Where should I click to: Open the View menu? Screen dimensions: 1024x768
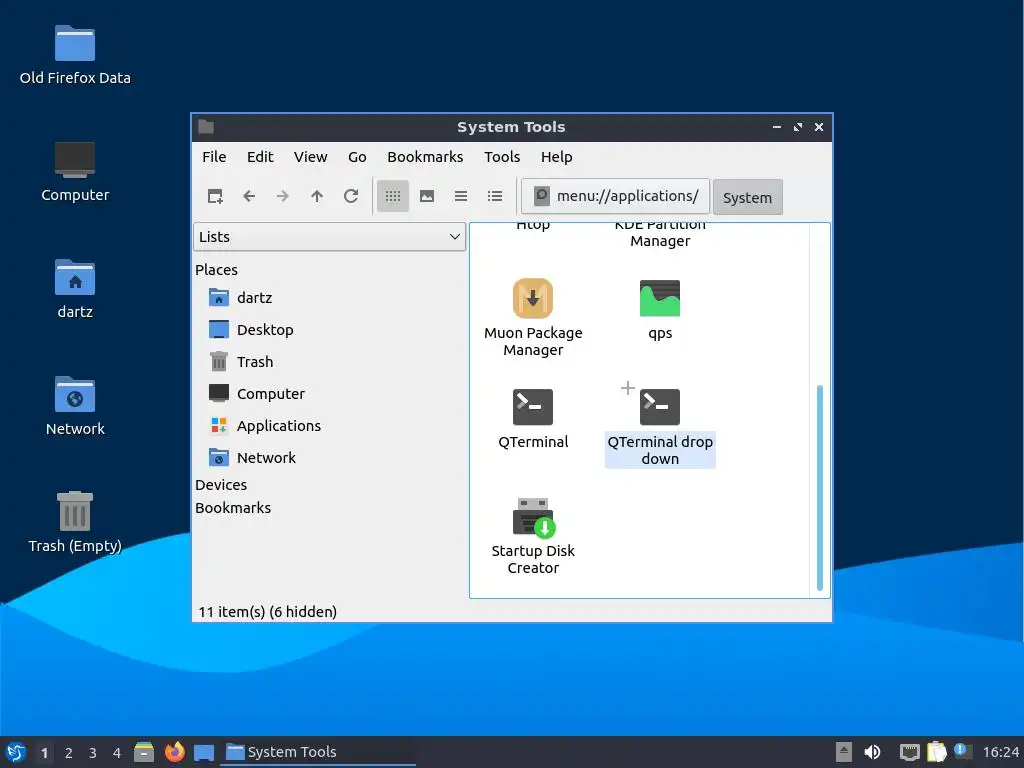click(x=310, y=157)
